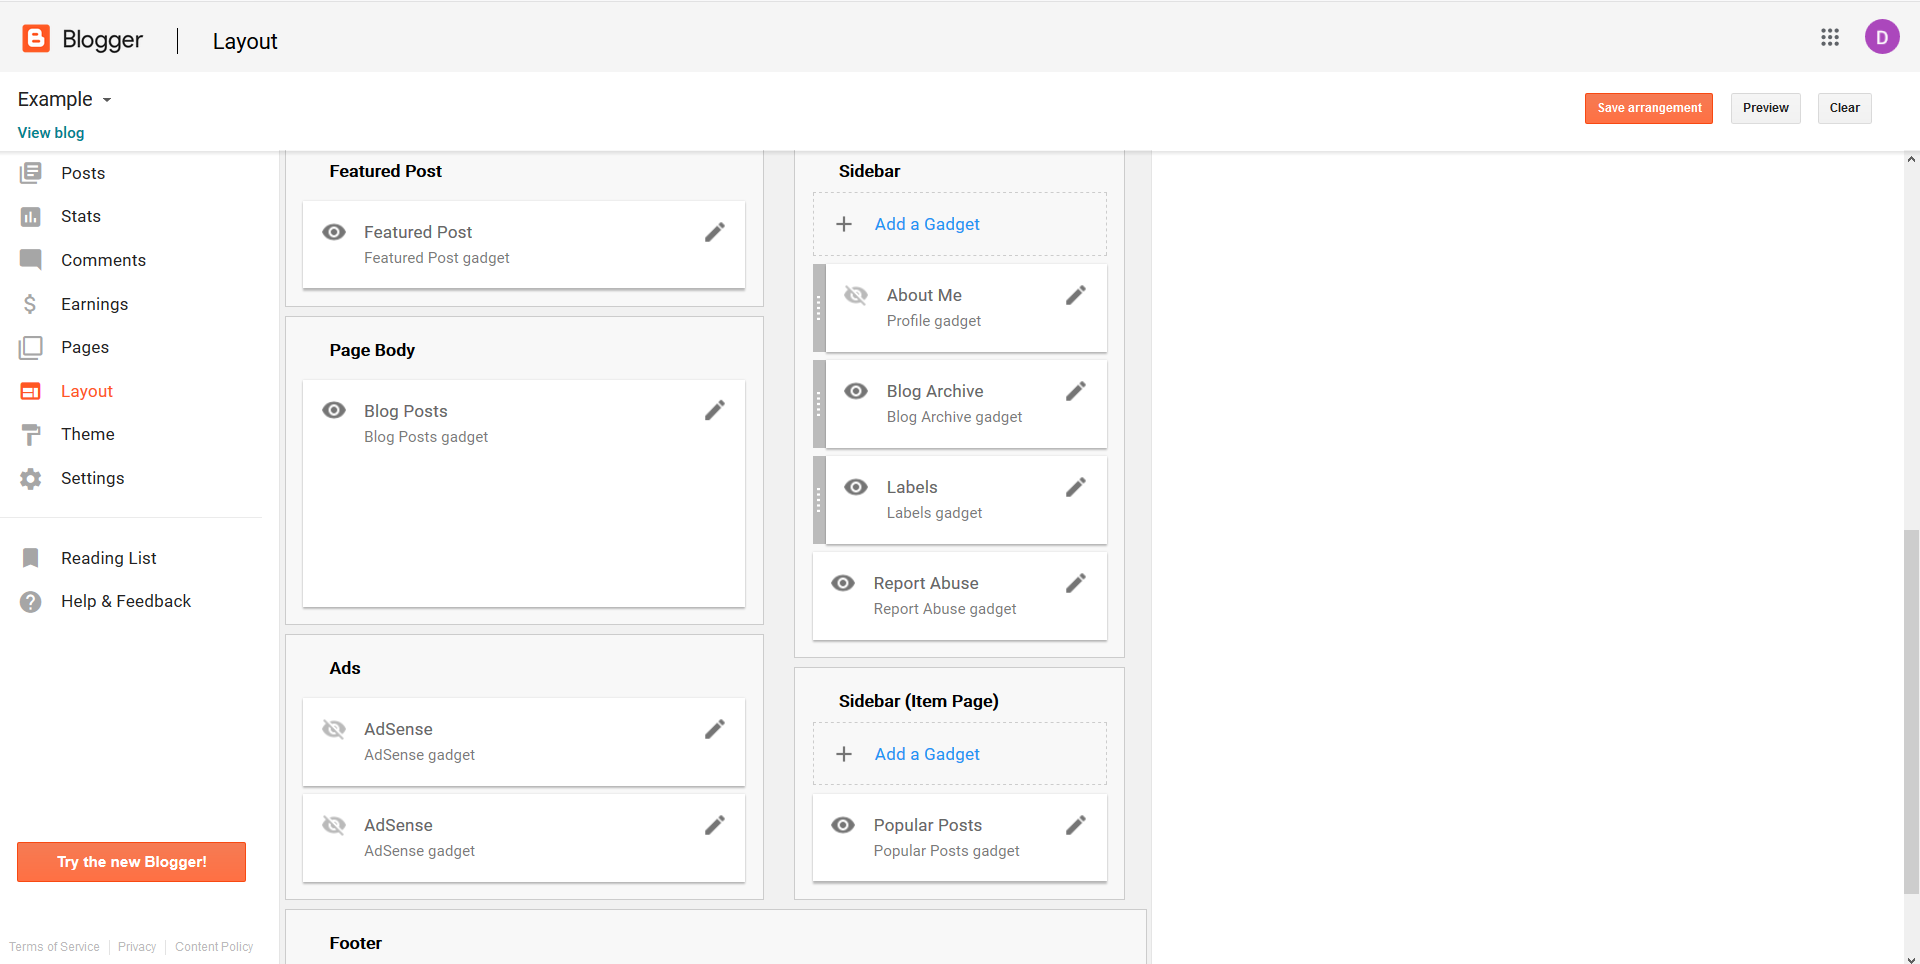Click the Clear button
This screenshot has width=1920, height=964.
(x=1844, y=108)
